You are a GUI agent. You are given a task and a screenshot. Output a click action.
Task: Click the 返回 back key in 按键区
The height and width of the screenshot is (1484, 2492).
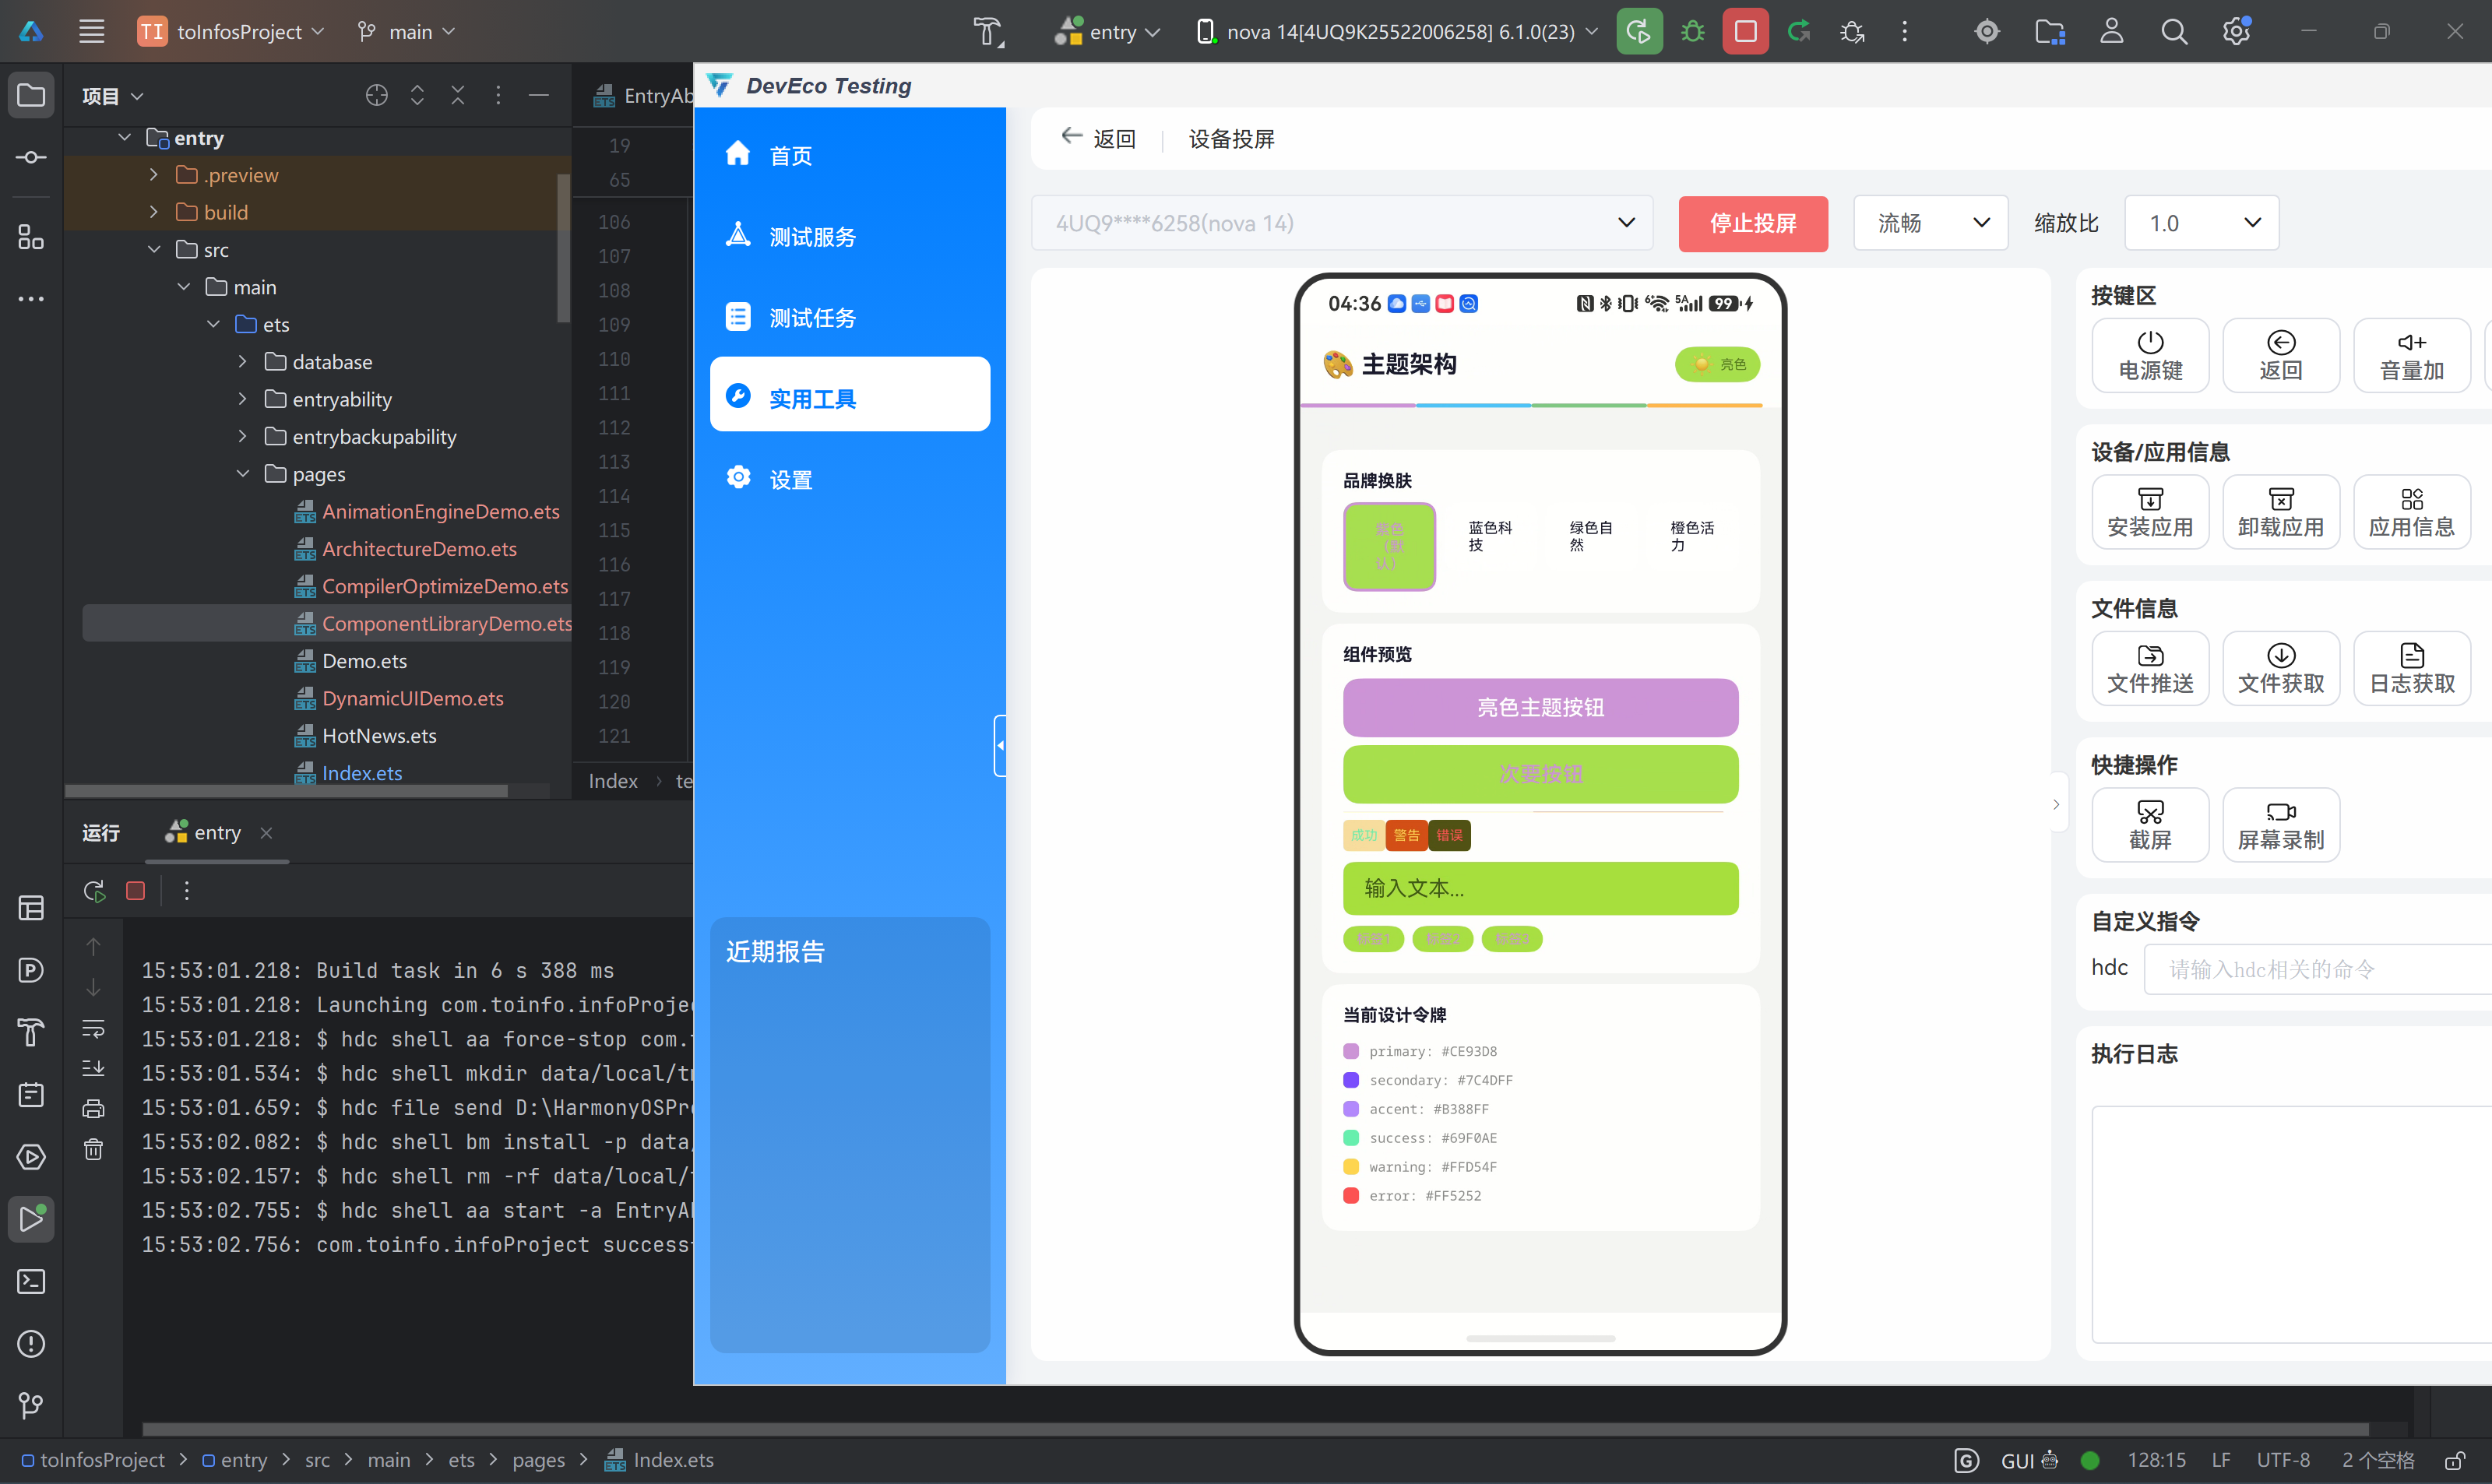(x=2280, y=356)
